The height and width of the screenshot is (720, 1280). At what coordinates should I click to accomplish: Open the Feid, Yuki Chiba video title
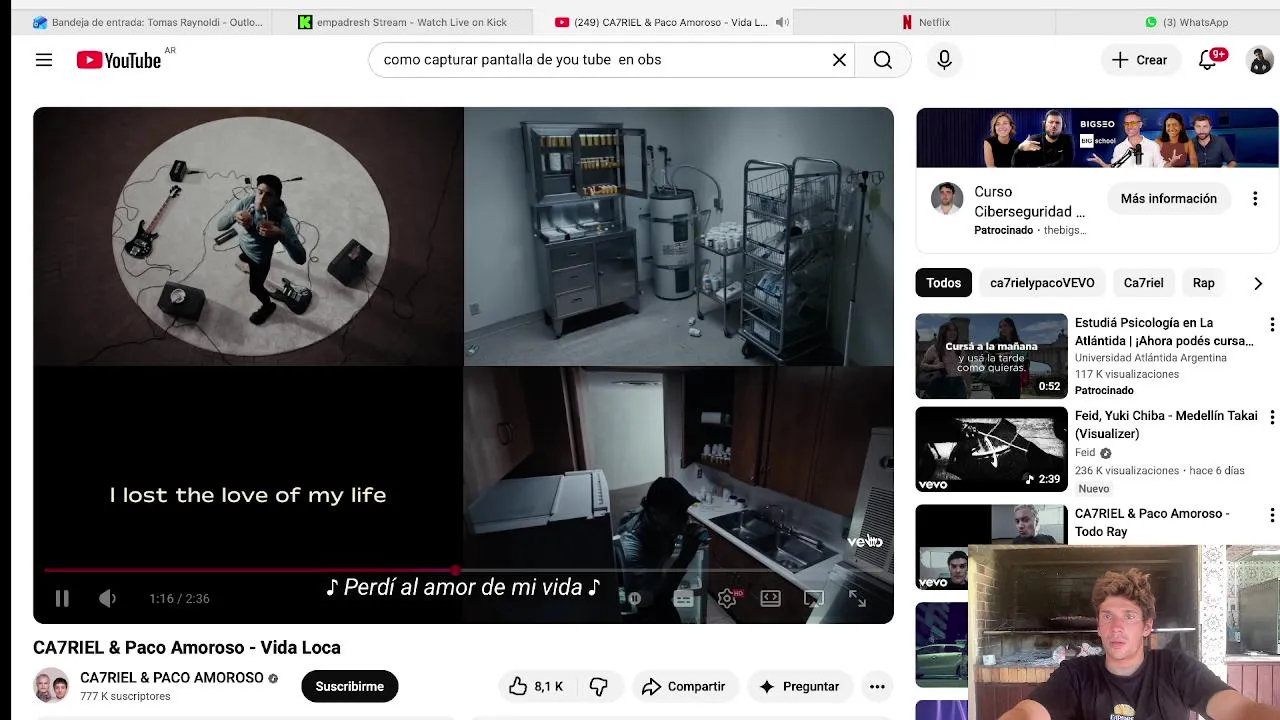1166,425
